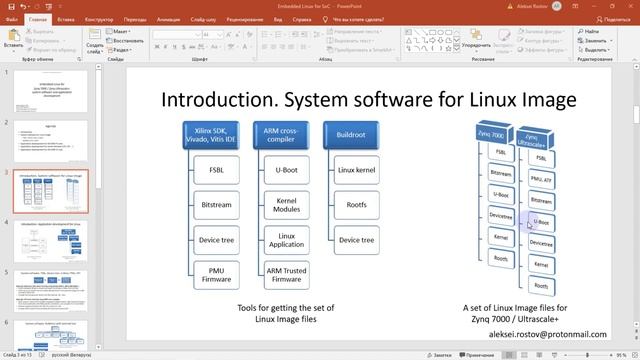Toggle Center text alignment
Viewport: 640px width, 360px height.
pyautogui.click(x=273, y=47)
